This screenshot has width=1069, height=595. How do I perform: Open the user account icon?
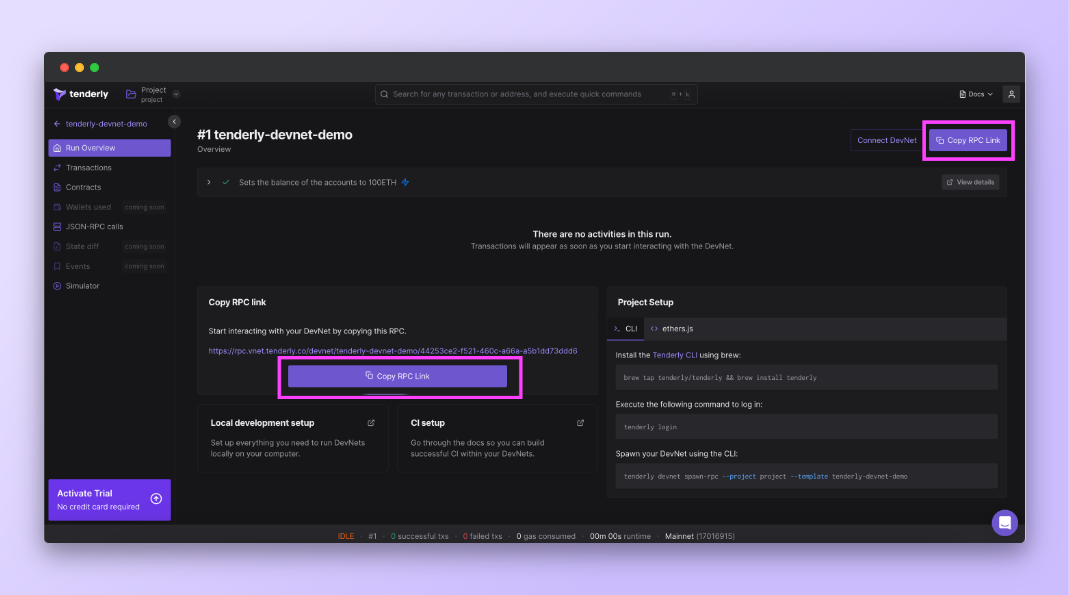1011,94
